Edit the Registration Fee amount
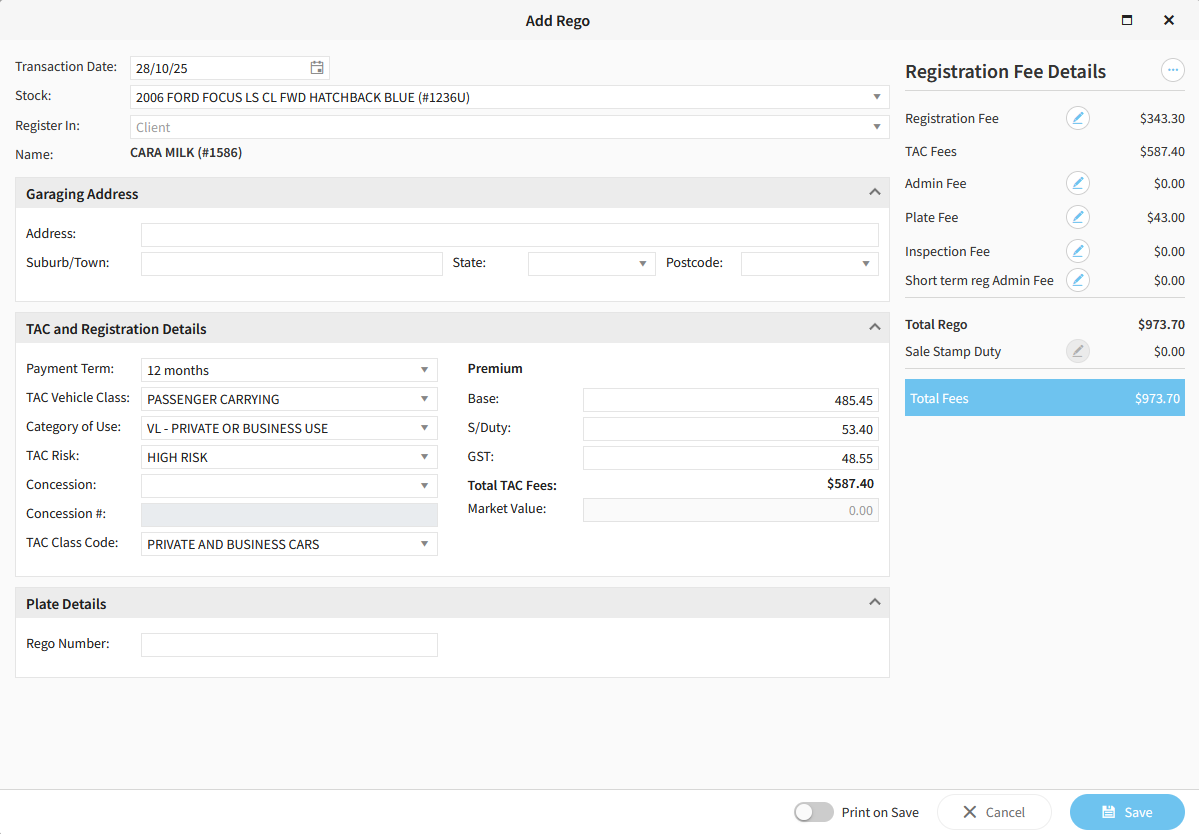1199x834 pixels. [x=1077, y=118]
